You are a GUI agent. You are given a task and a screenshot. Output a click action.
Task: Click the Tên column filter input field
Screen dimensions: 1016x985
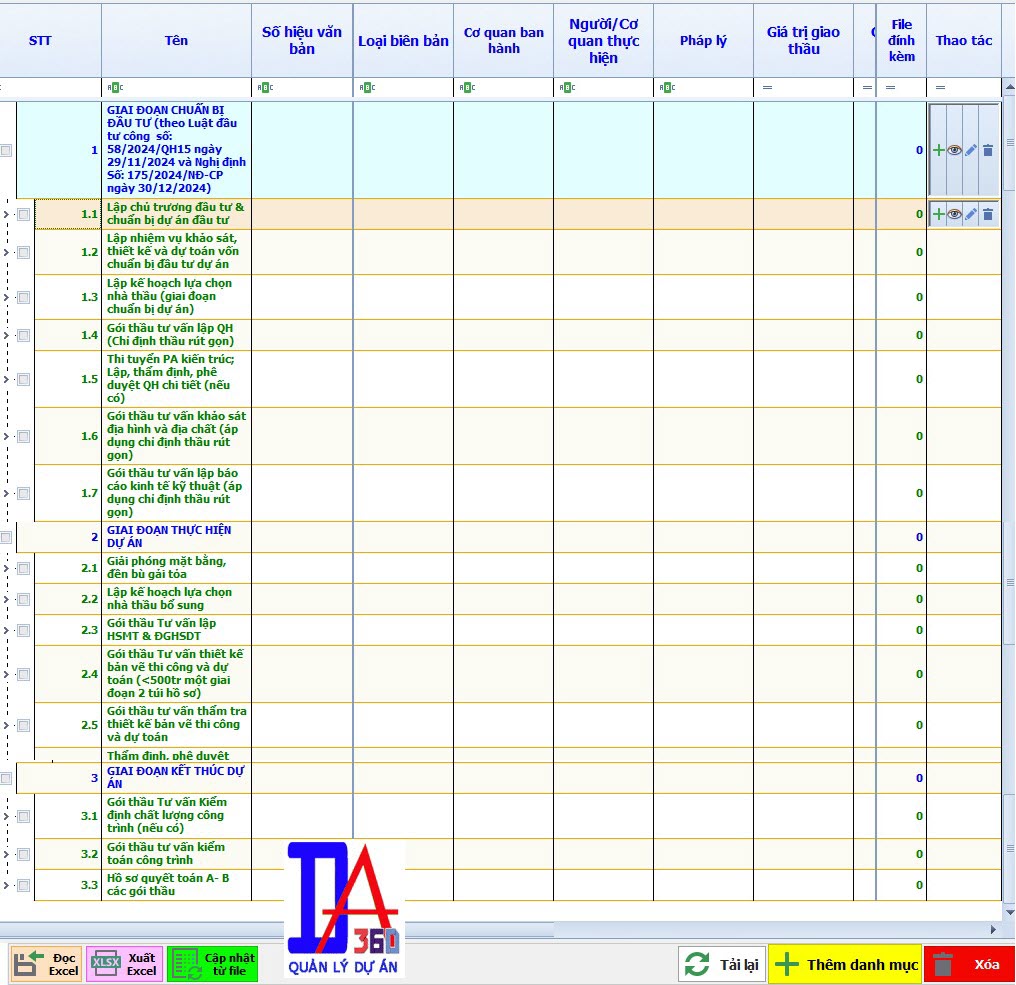pyautogui.click(x=185, y=88)
